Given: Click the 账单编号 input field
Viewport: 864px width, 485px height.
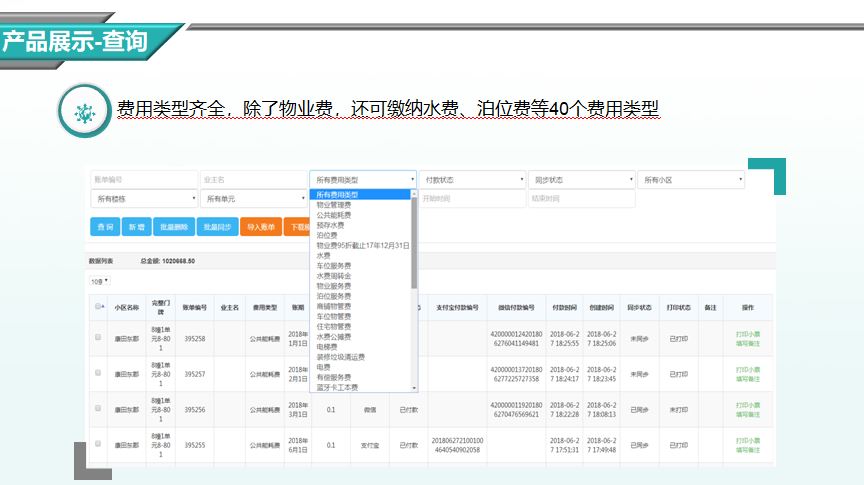Looking at the screenshot, I should 142,180.
